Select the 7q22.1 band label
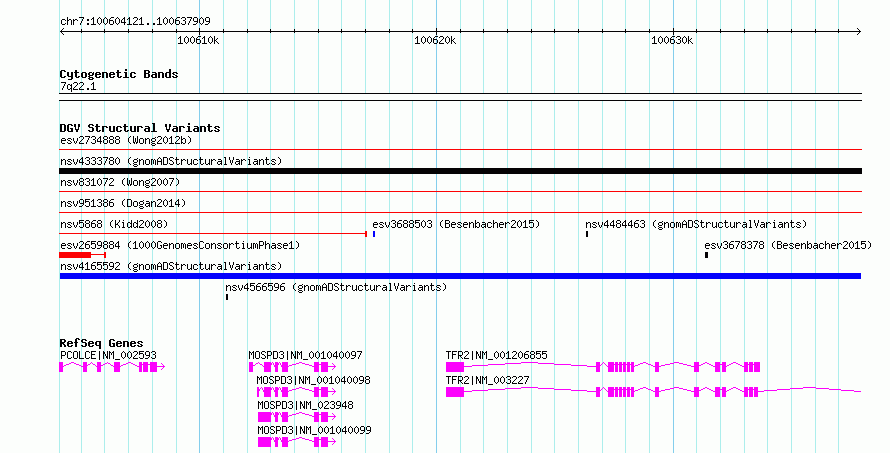 78,86
